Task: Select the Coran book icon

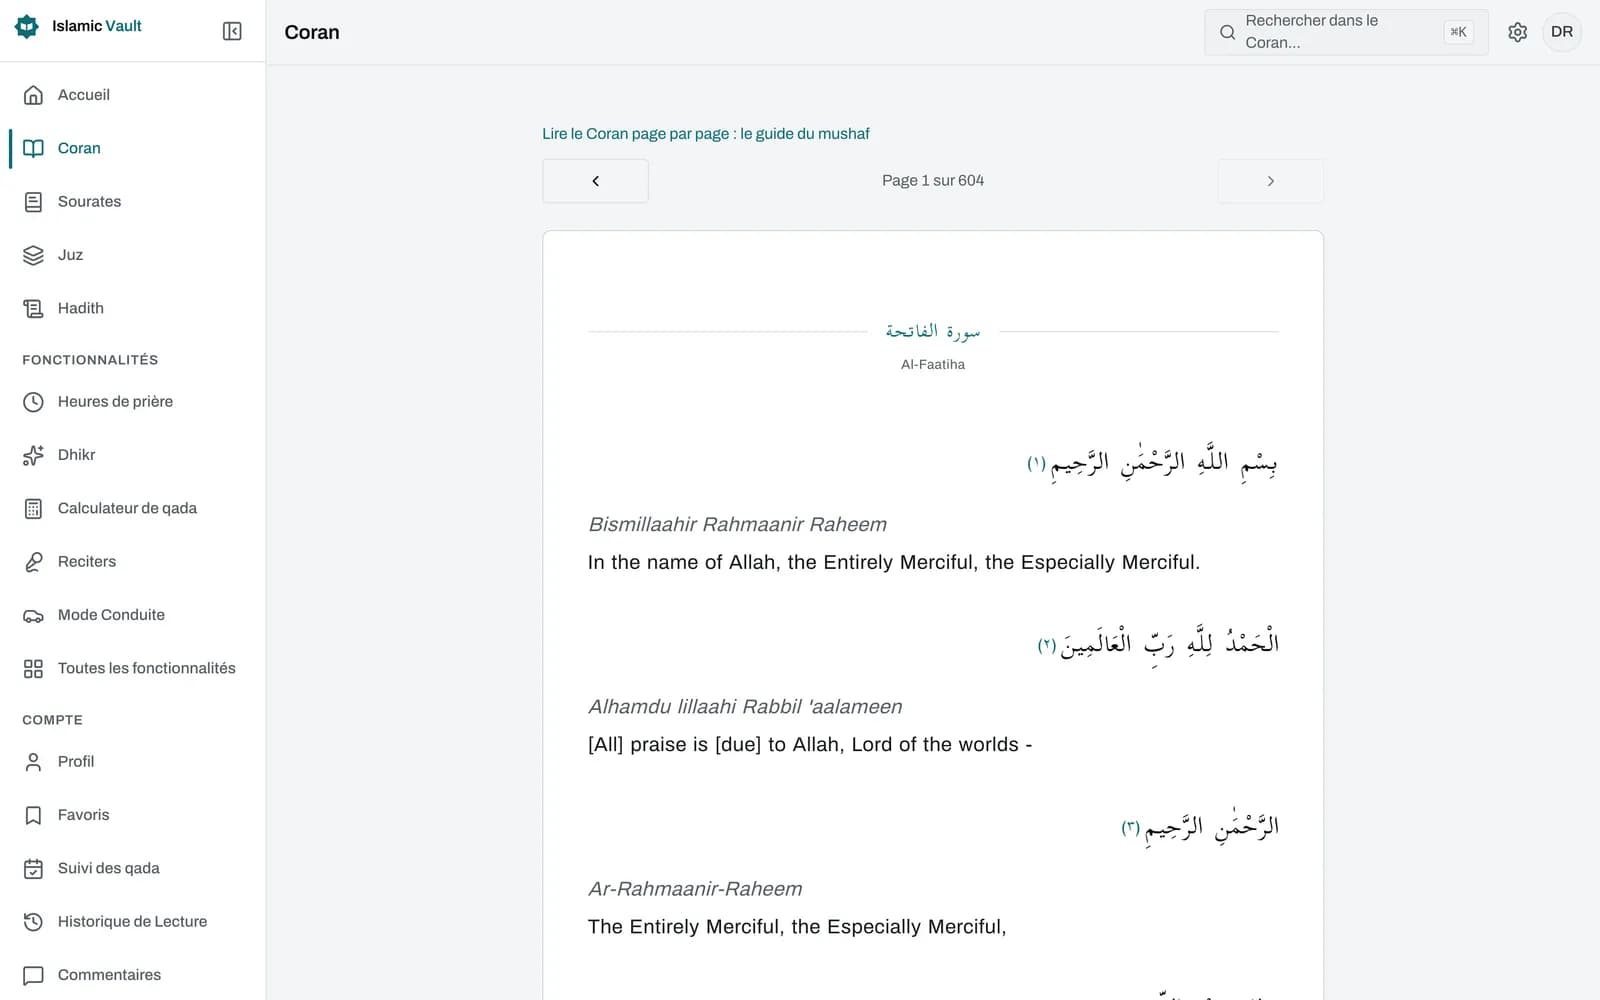Action: [33, 148]
